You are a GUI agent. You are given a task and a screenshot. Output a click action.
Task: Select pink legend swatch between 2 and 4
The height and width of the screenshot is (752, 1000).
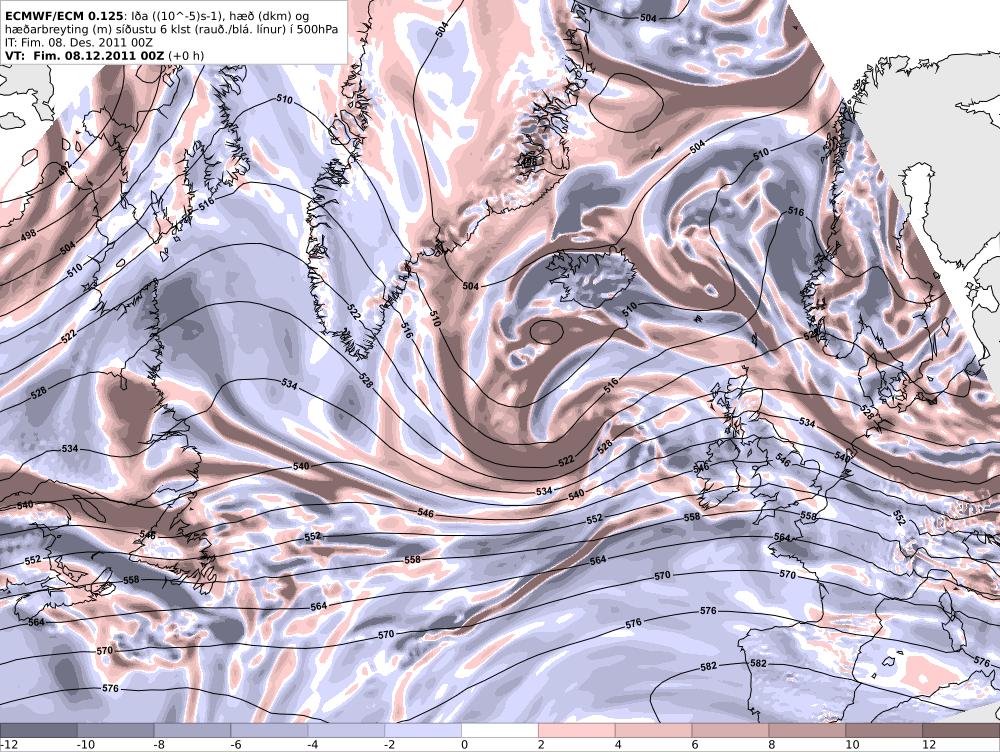point(577,730)
